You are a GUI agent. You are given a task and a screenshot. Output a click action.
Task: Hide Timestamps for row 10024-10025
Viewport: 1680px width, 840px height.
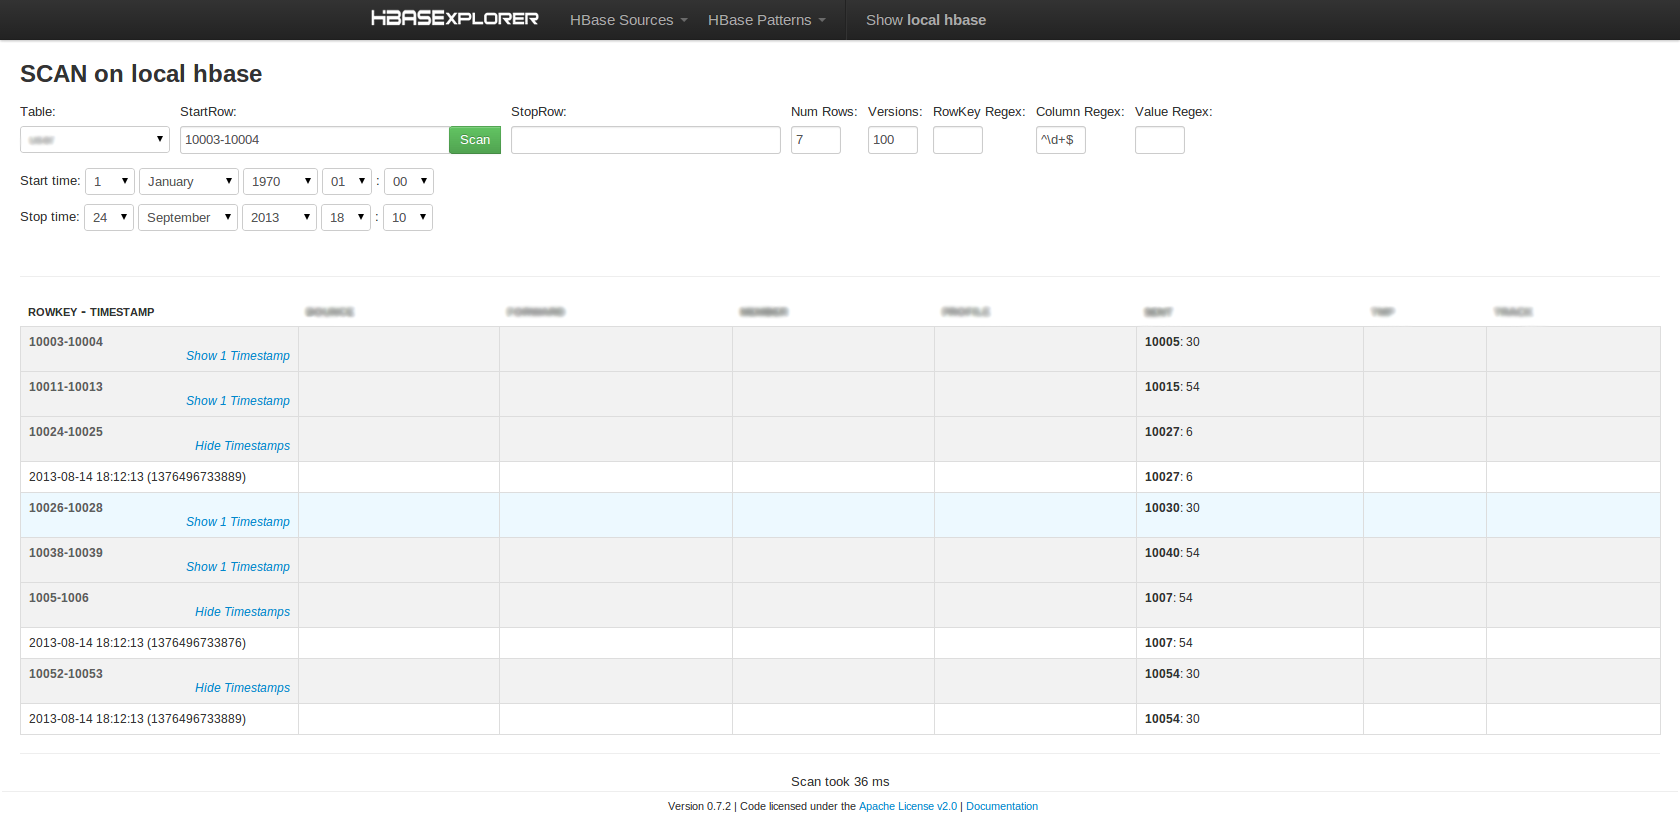242,446
